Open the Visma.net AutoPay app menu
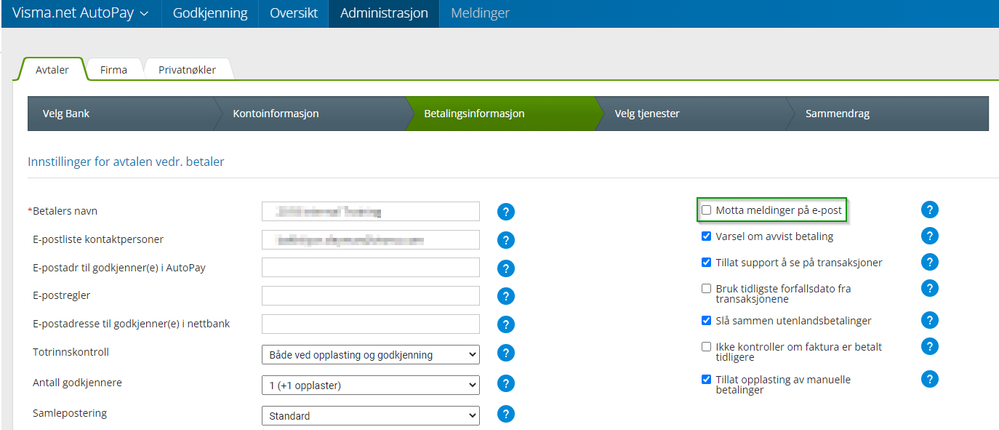The height and width of the screenshot is (430, 999). 80,13
